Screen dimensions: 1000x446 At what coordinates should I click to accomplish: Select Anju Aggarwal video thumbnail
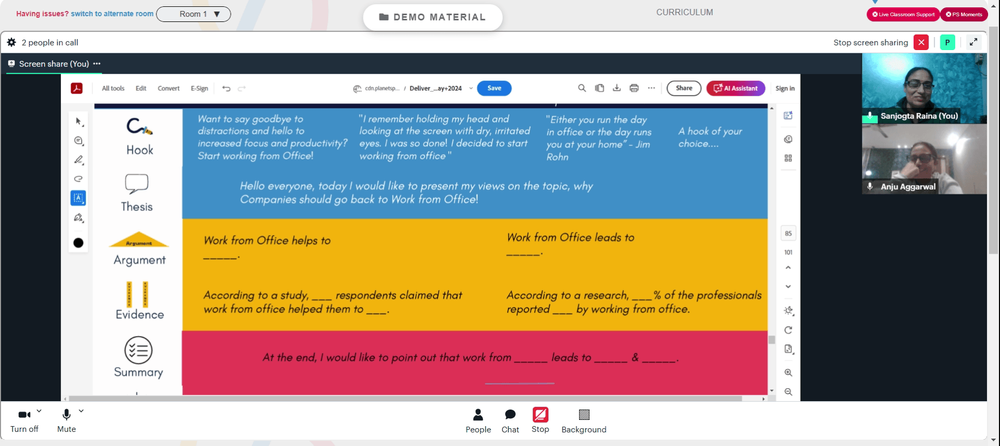tap(924, 159)
